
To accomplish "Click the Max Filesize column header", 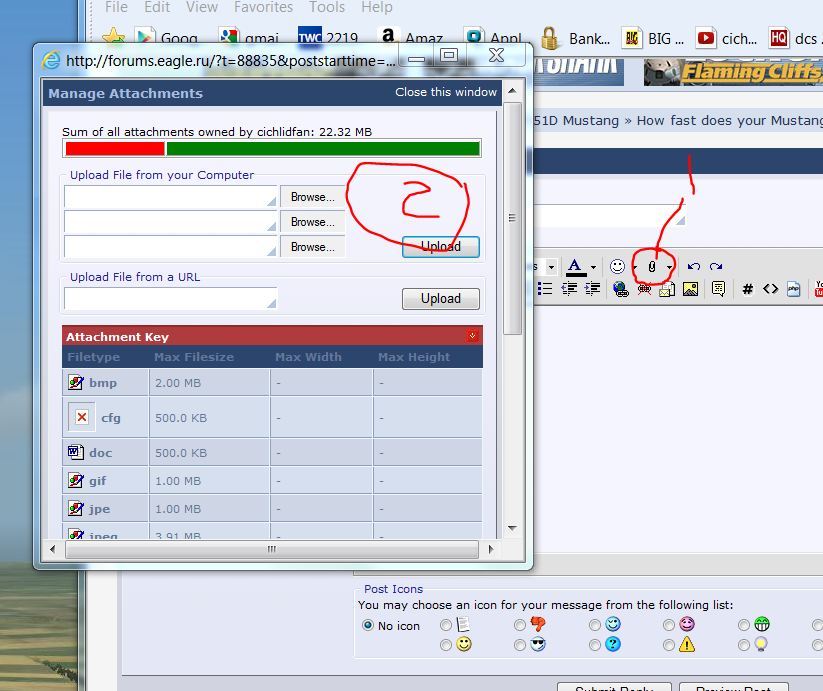I will coord(194,357).
